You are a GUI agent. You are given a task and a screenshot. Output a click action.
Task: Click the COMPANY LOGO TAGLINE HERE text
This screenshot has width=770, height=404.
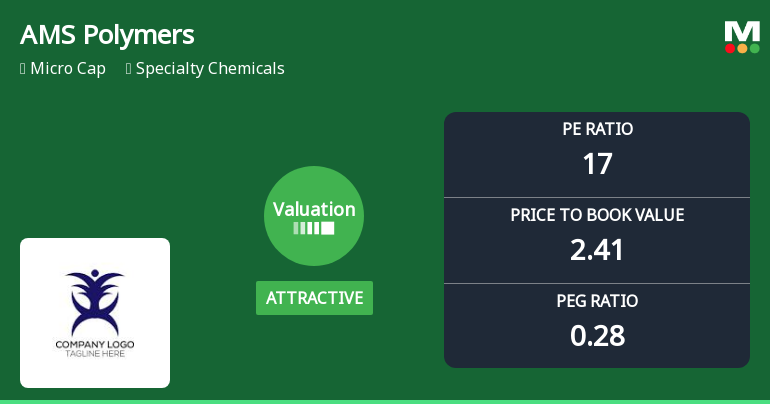(95, 349)
